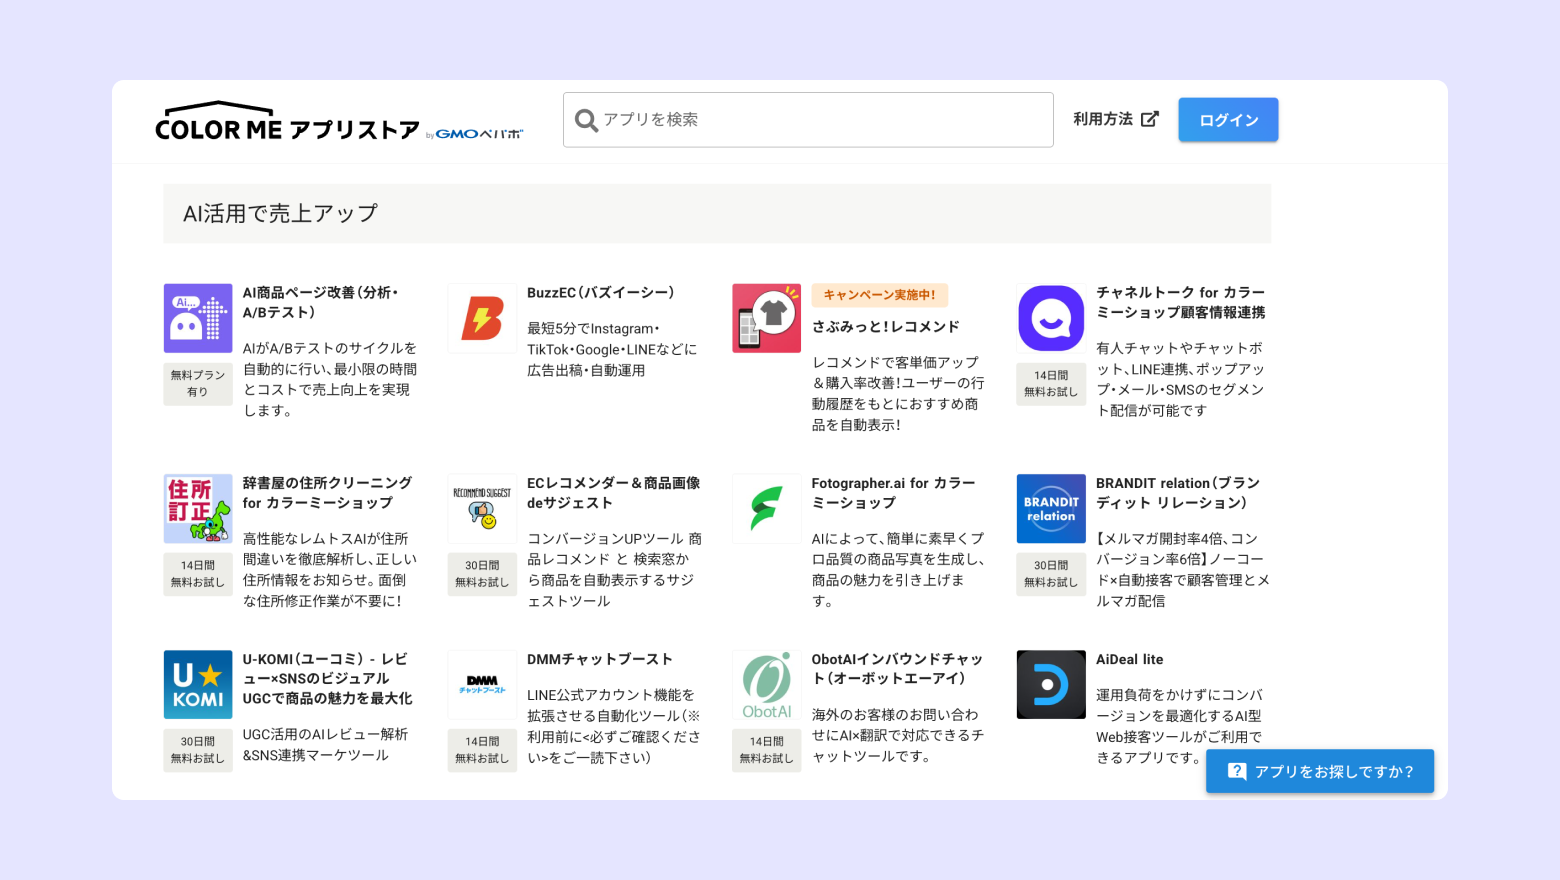
Task: Open the BRANDIT relation app icon
Action: click(x=1051, y=509)
